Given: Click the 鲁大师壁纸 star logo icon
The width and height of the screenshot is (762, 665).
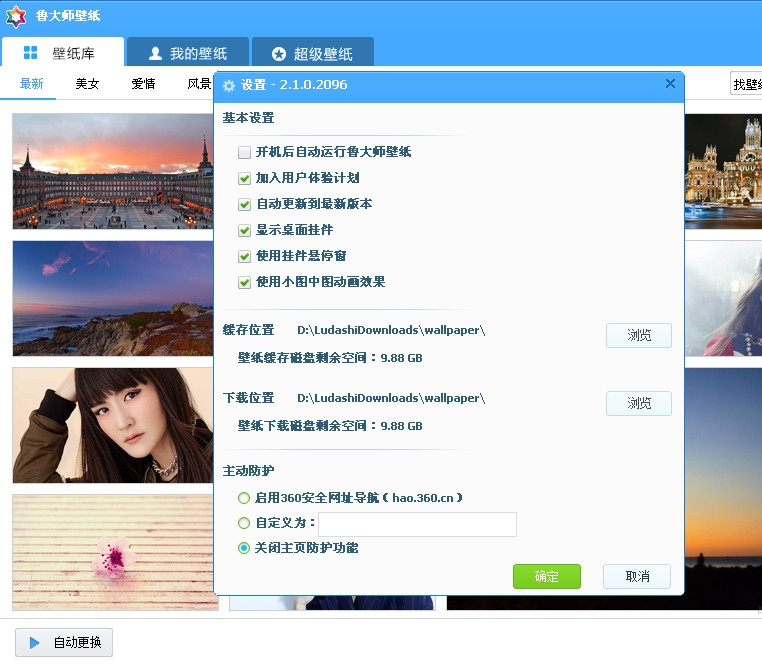Looking at the screenshot, I should click(17, 16).
